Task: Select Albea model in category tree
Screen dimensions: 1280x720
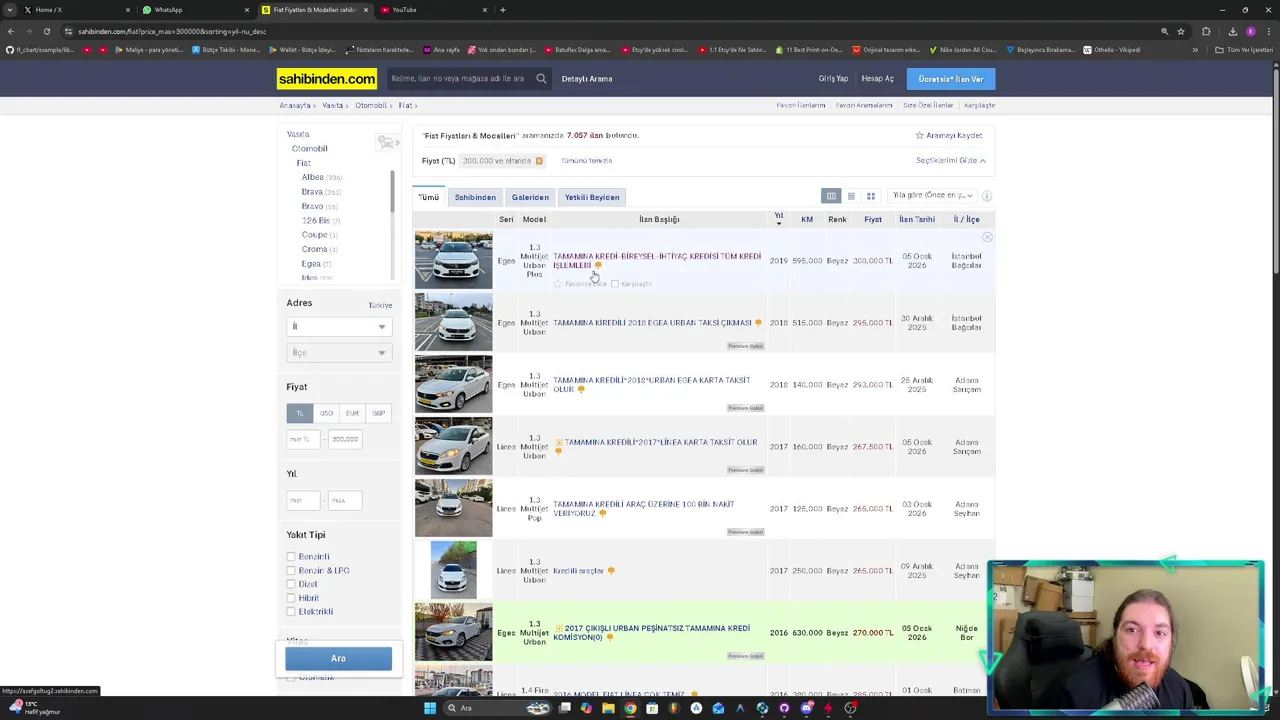Action: (x=313, y=177)
